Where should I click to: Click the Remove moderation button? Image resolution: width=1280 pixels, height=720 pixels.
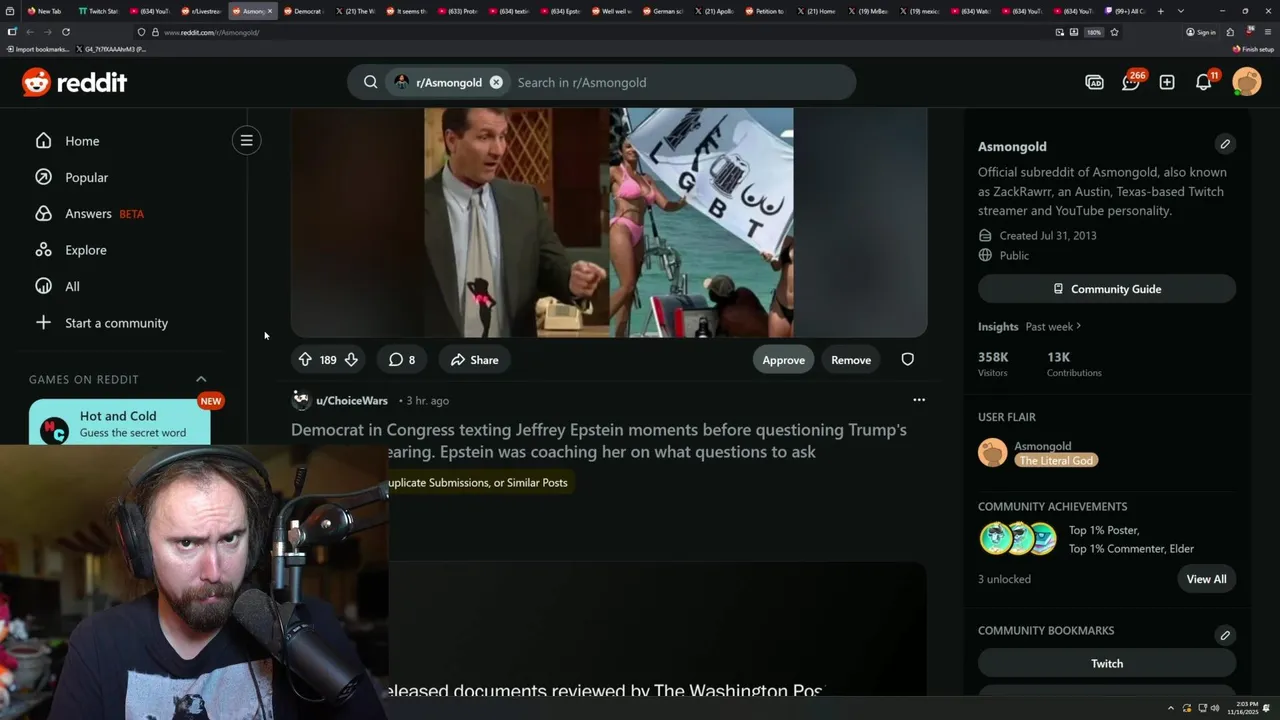pos(851,360)
